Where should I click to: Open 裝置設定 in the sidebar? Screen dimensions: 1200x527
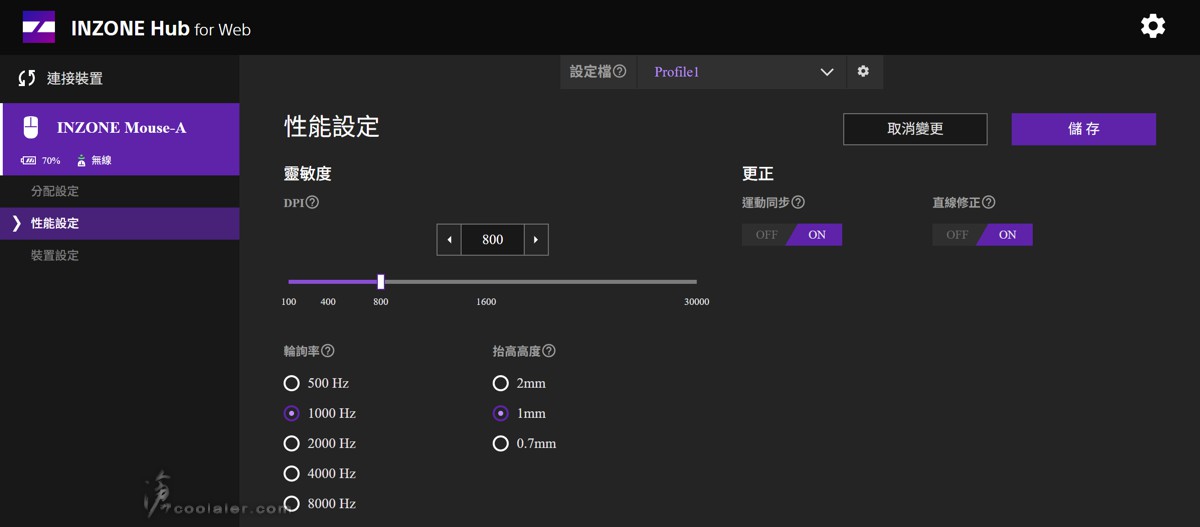55,255
